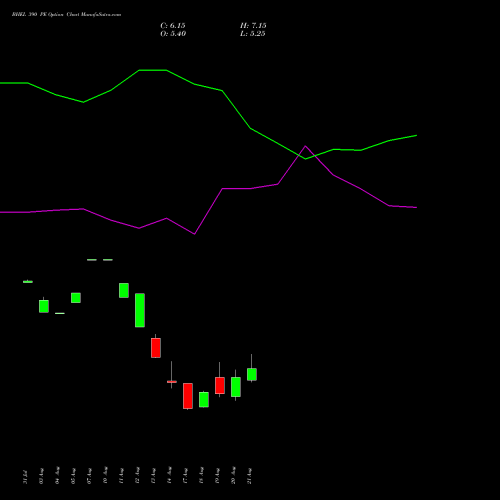Click the 04 Aug date label
This screenshot has height=500, width=500.
[x=57, y=475]
